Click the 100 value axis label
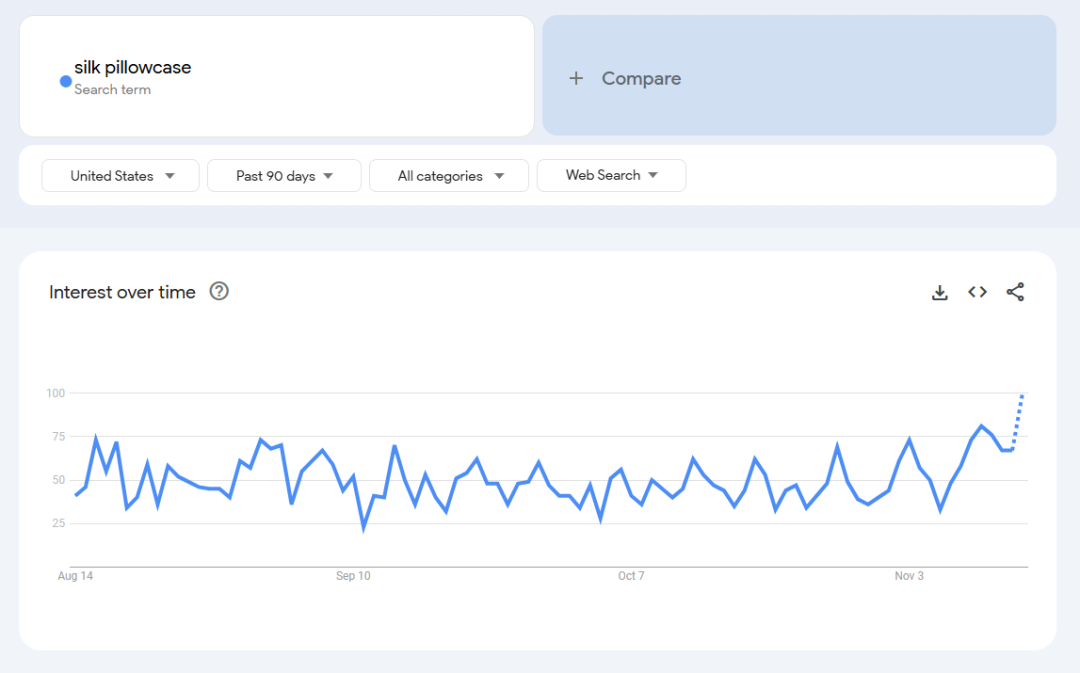The width and height of the screenshot is (1080, 673). [x=55, y=393]
